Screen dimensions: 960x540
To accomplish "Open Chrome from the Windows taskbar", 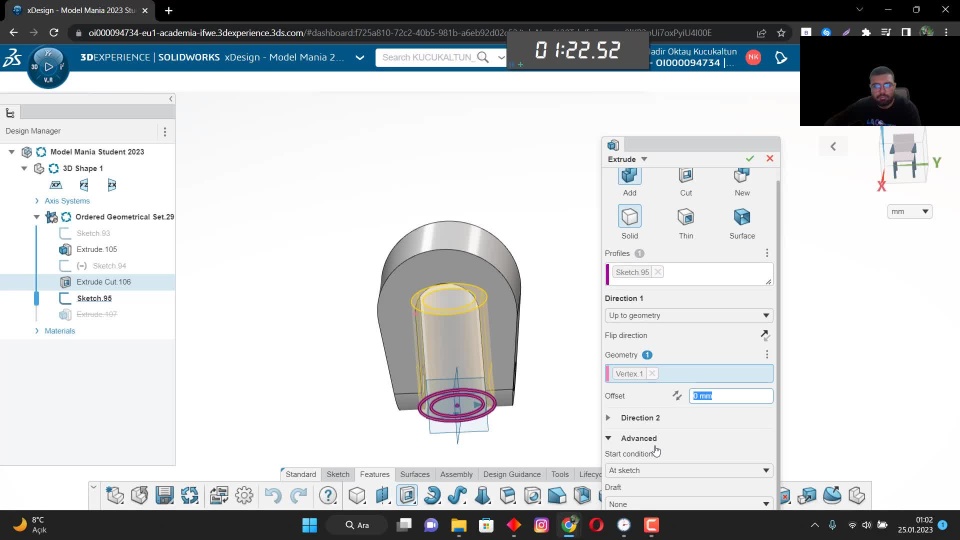I will 569,525.
